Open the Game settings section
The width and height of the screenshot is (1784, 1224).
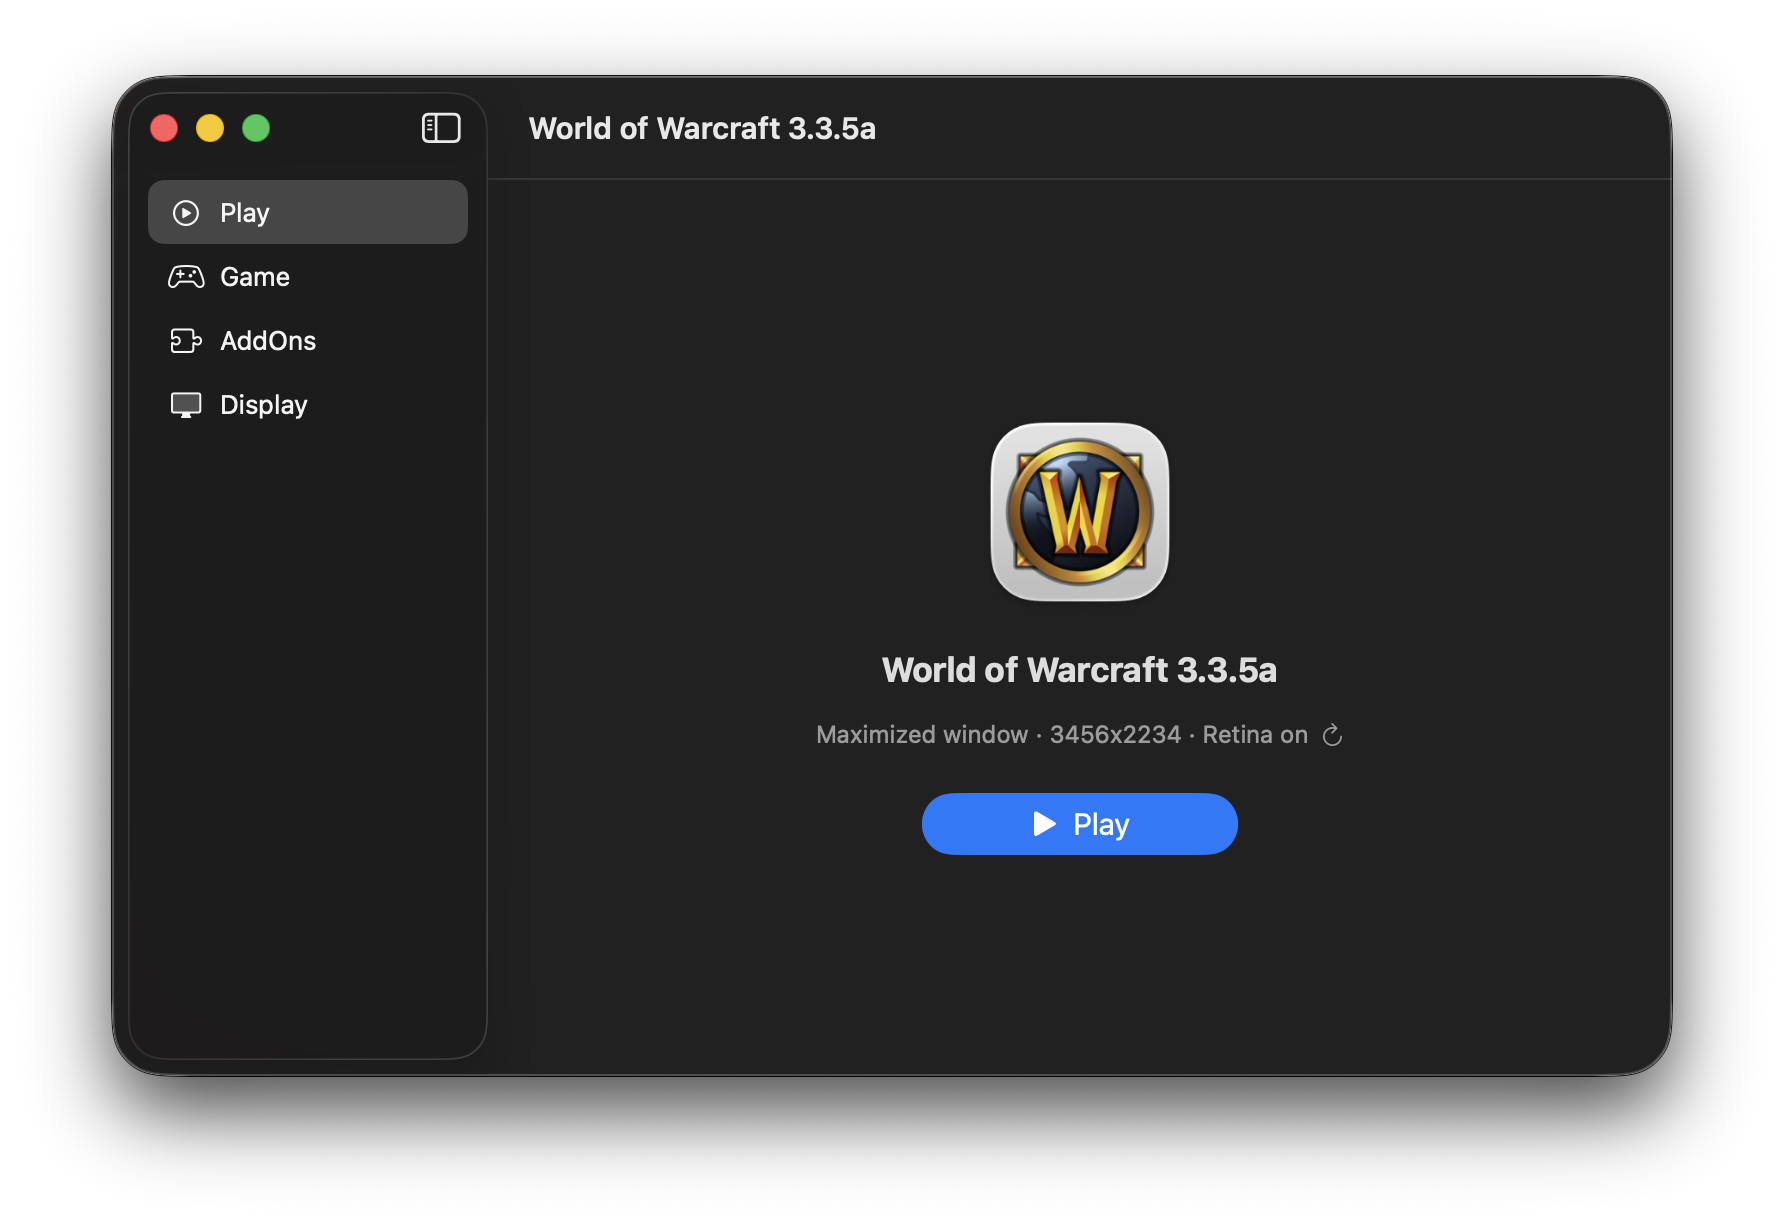[x=308, y=276]
